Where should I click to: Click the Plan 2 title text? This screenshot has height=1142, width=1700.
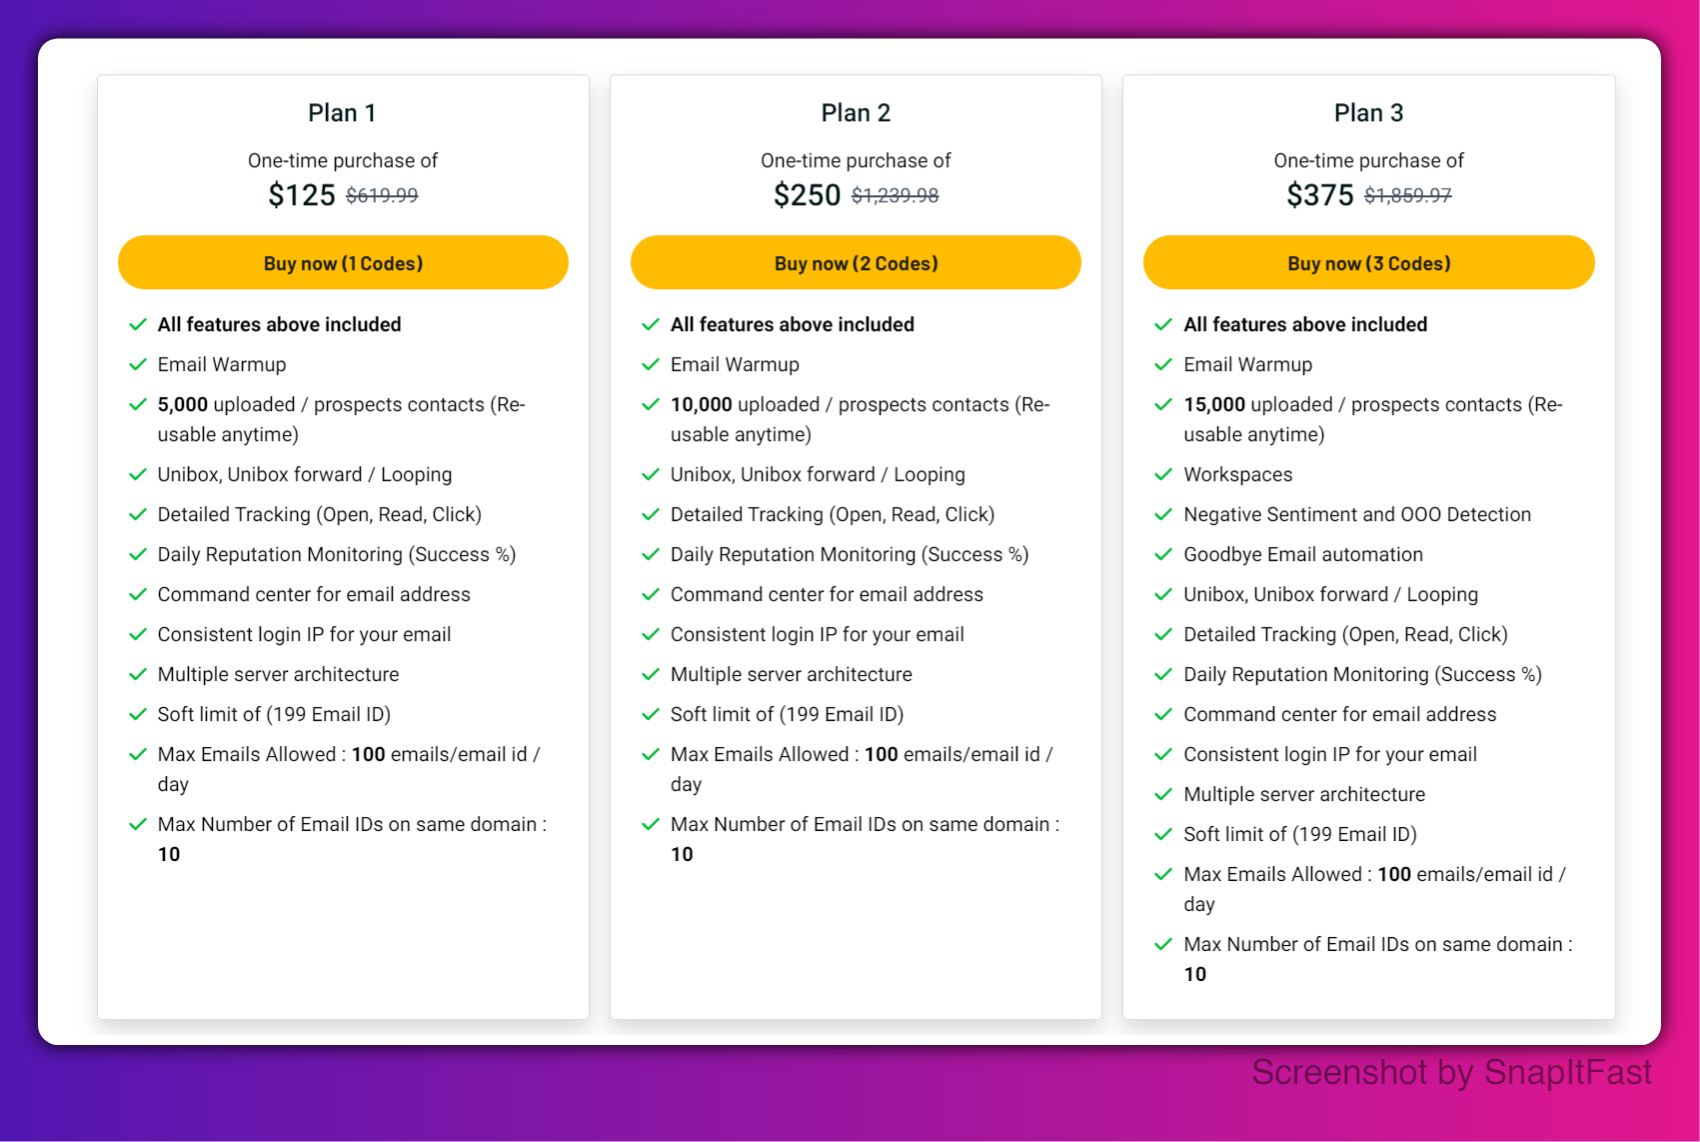pos(855,113)
